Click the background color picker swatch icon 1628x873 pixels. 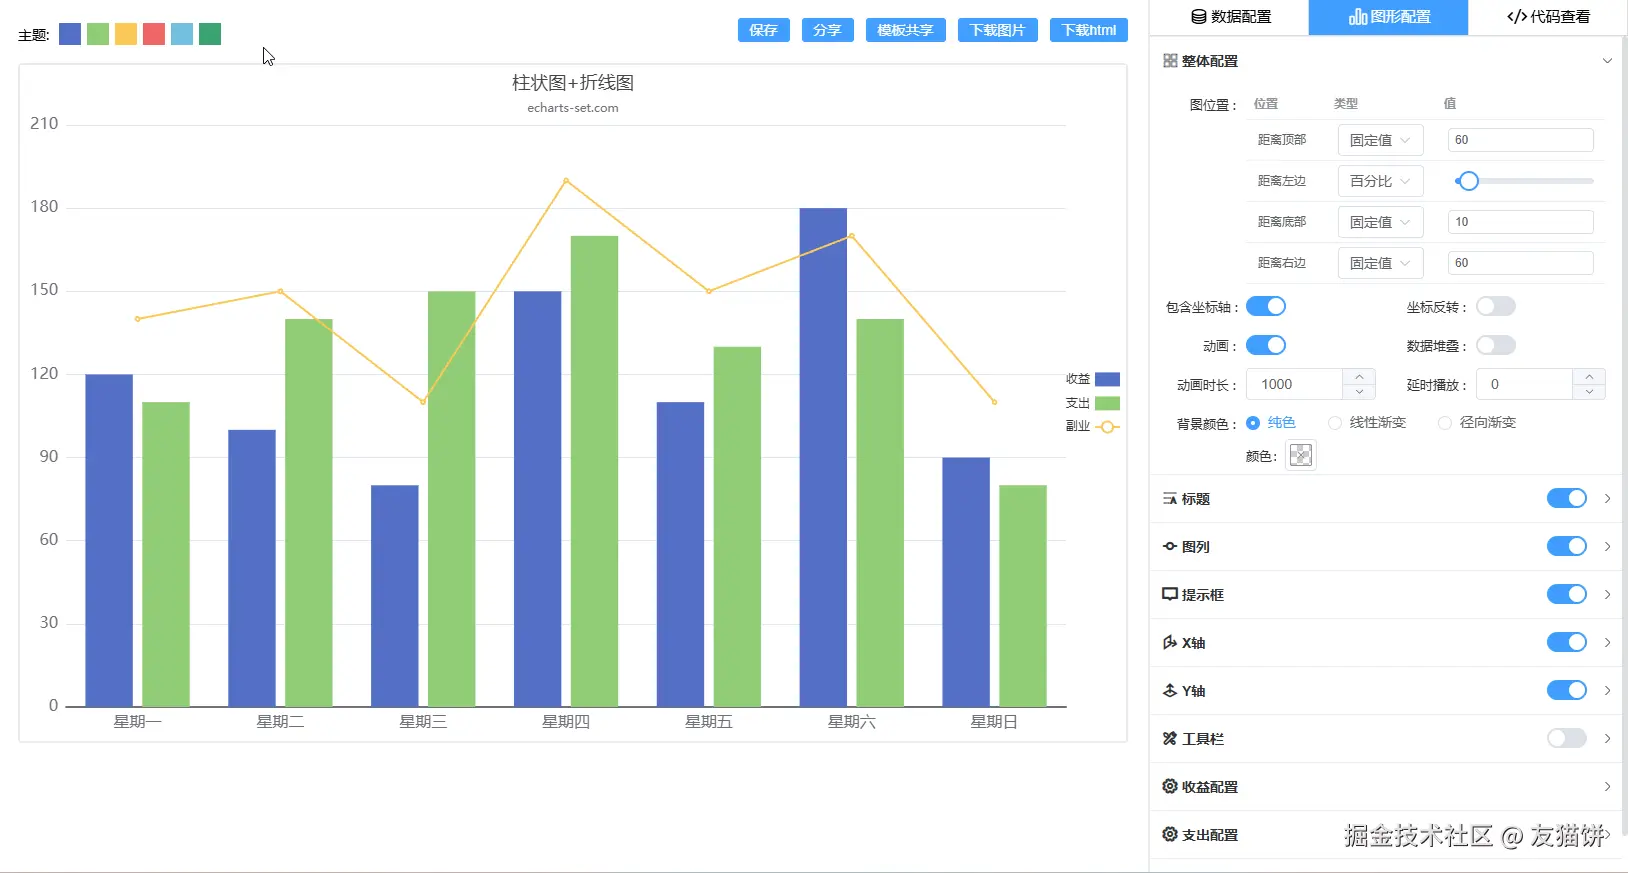click(1300, 456)
